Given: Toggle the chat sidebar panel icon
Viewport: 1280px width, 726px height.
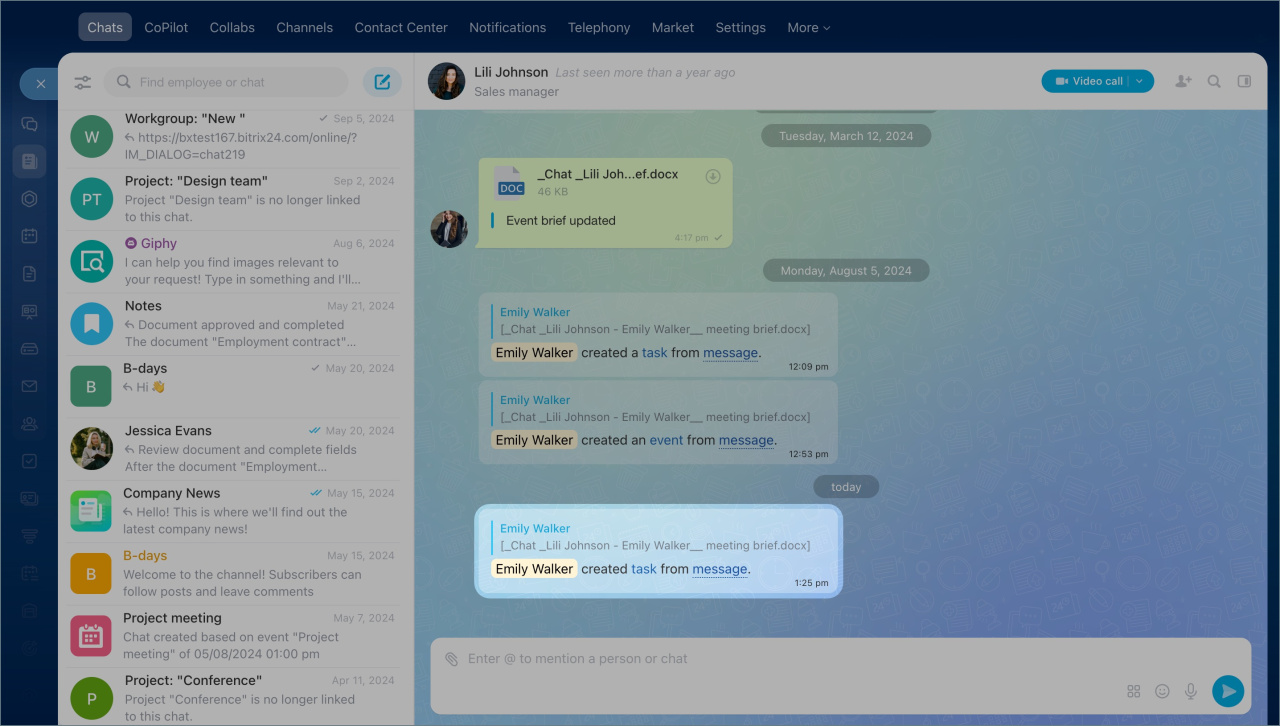Looking at the screenshot, I should [x=1244, y=81].
